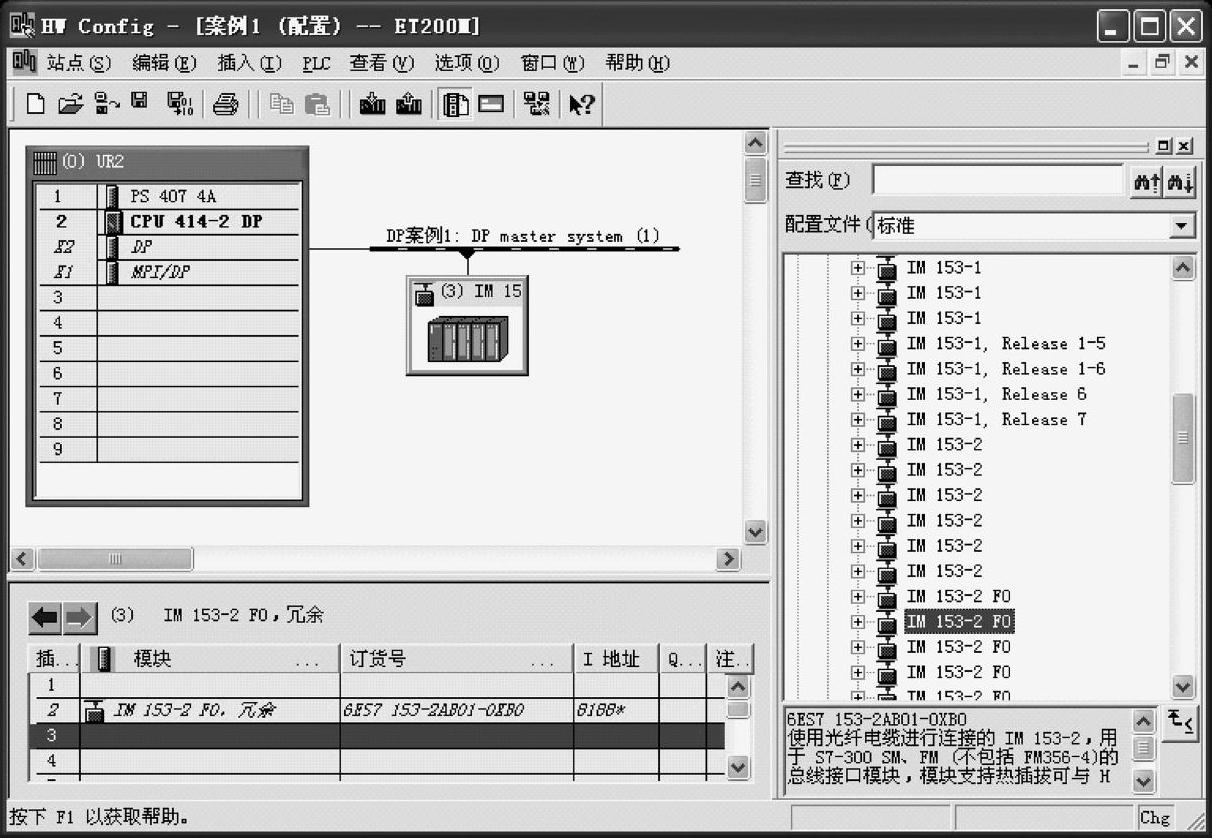Screen dimensions: 1212x838
Task: Click the 8188* address cell
Action: pos(615,711)
